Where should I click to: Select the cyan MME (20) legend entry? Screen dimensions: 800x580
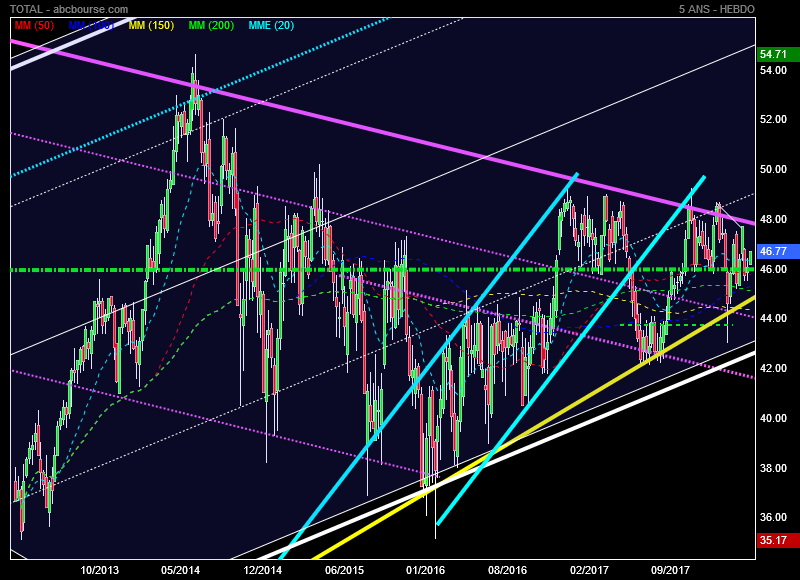click(271, 25)
